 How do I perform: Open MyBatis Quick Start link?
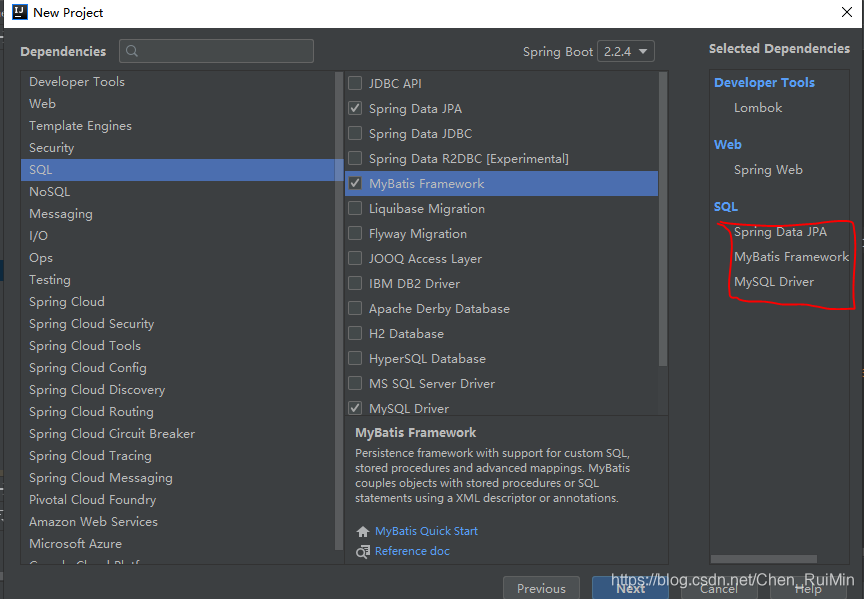click(426, 531)
